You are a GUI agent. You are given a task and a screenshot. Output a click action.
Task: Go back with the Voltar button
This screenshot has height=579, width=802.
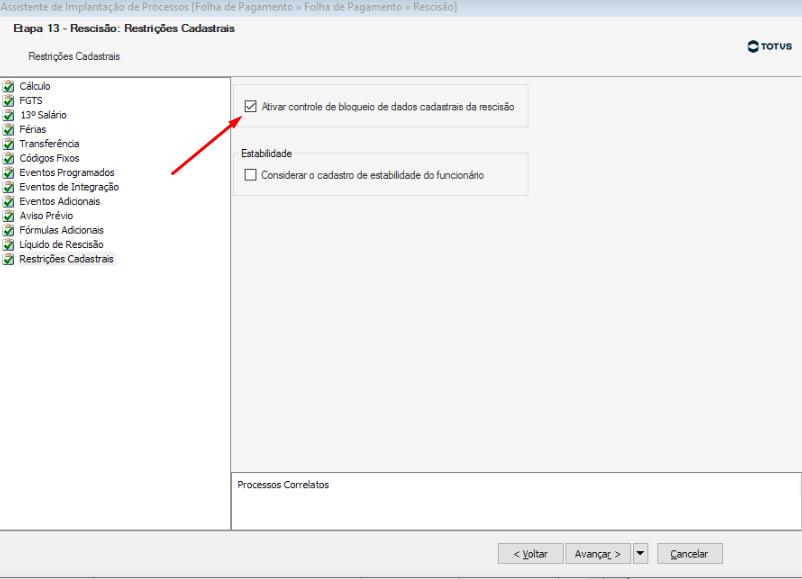click(530, 553)
